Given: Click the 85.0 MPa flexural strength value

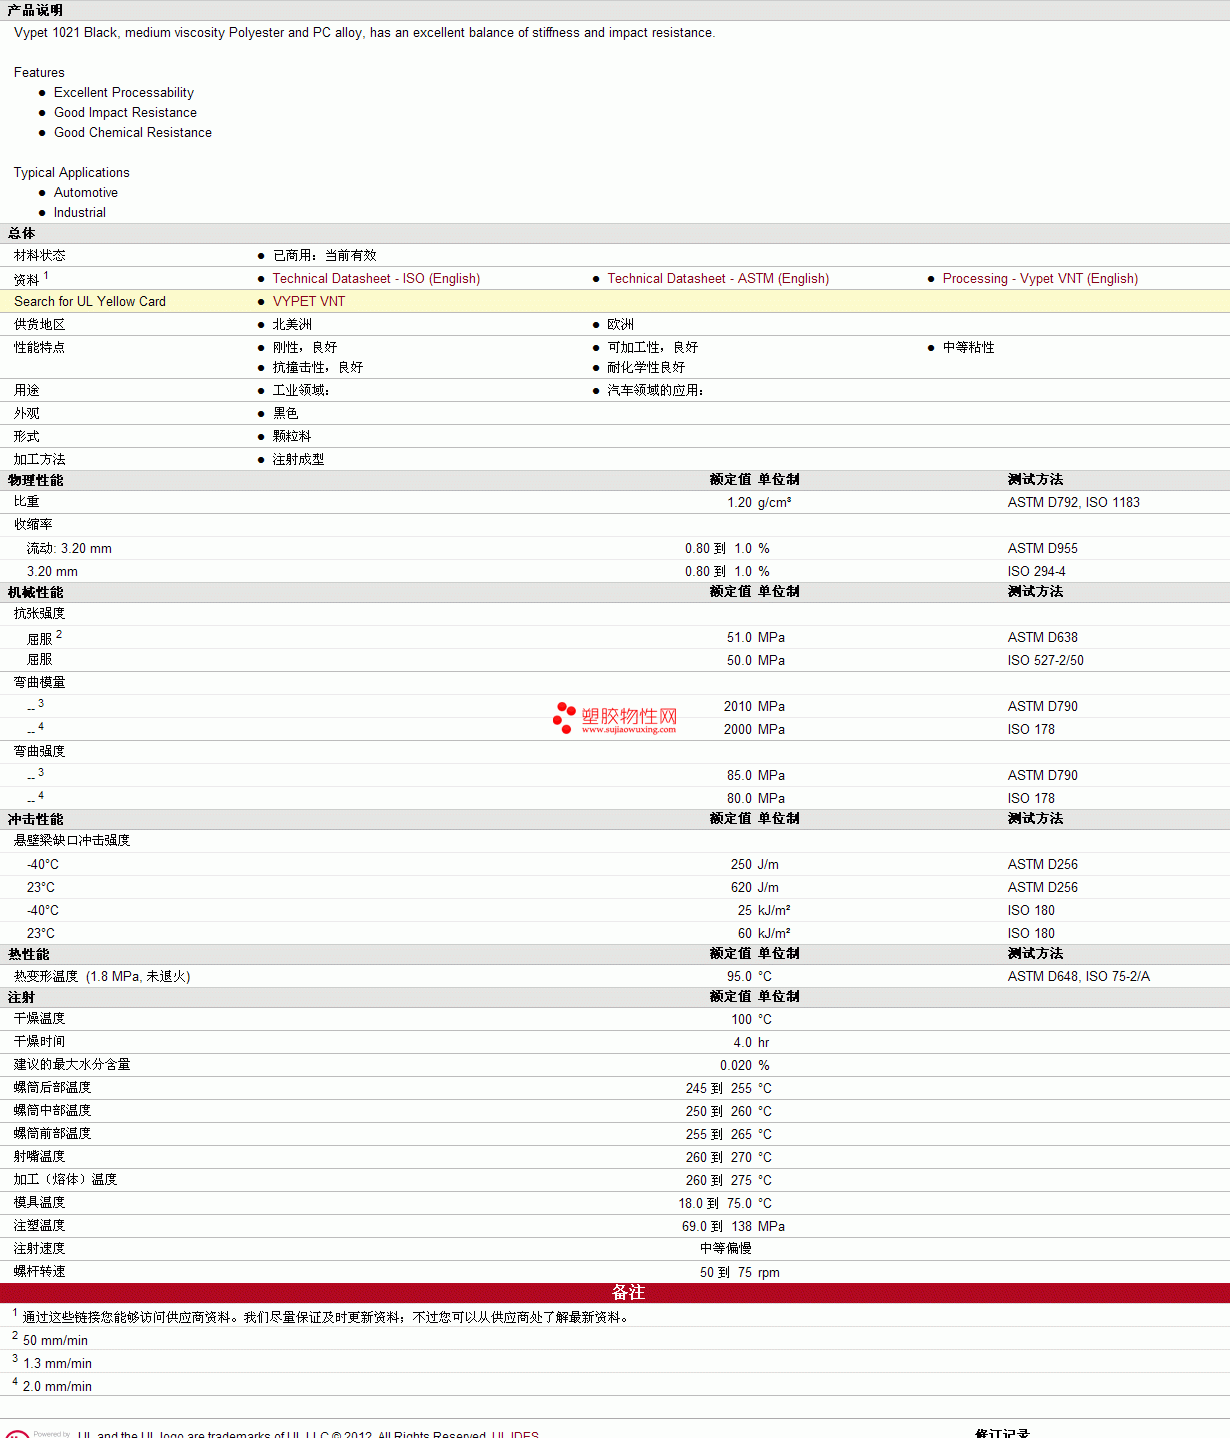Looking at the screenshot, I should pos(756,776).
